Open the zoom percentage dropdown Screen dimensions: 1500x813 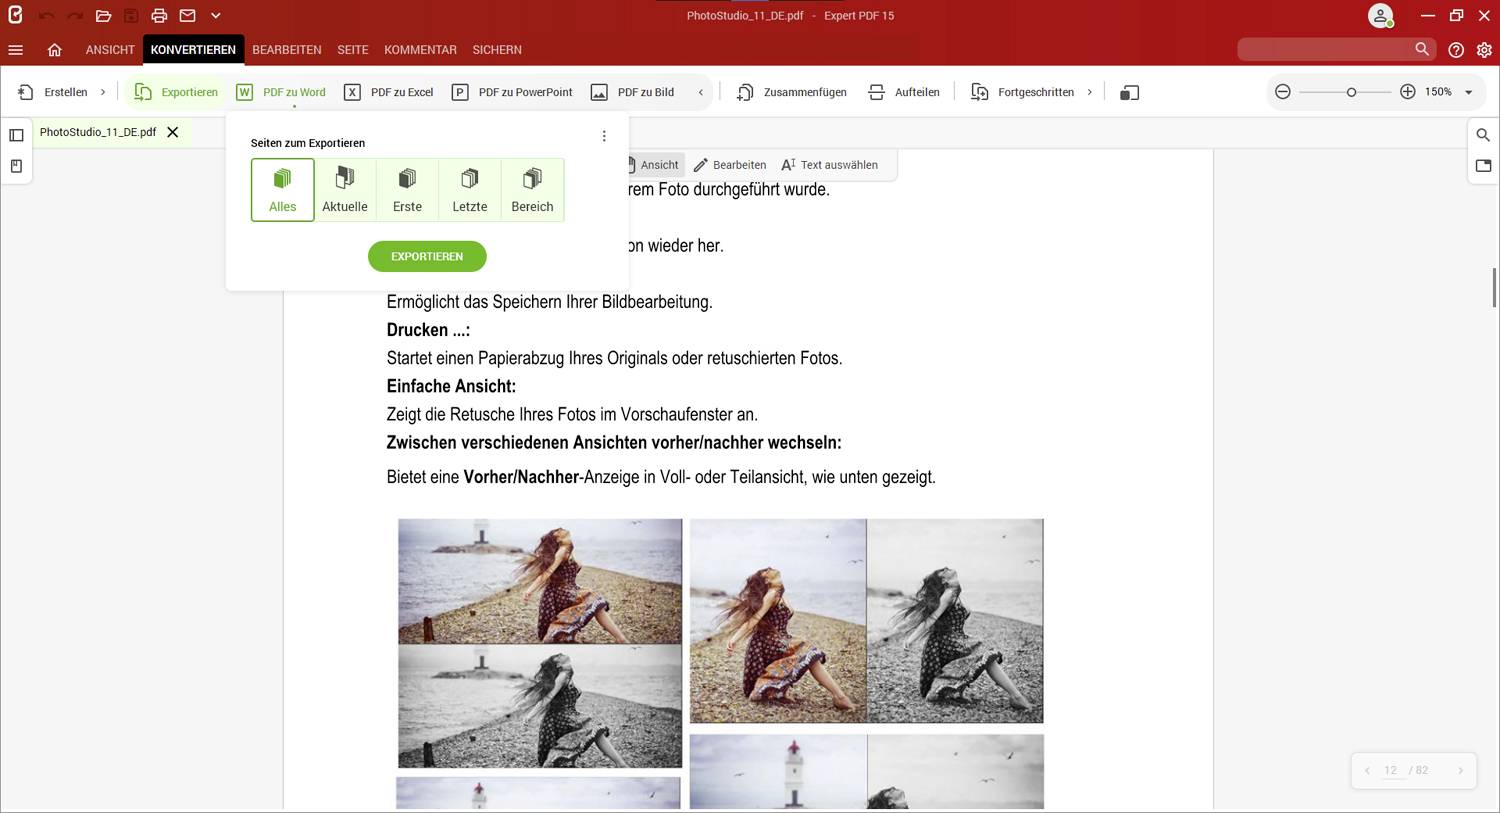(1467, 91)
